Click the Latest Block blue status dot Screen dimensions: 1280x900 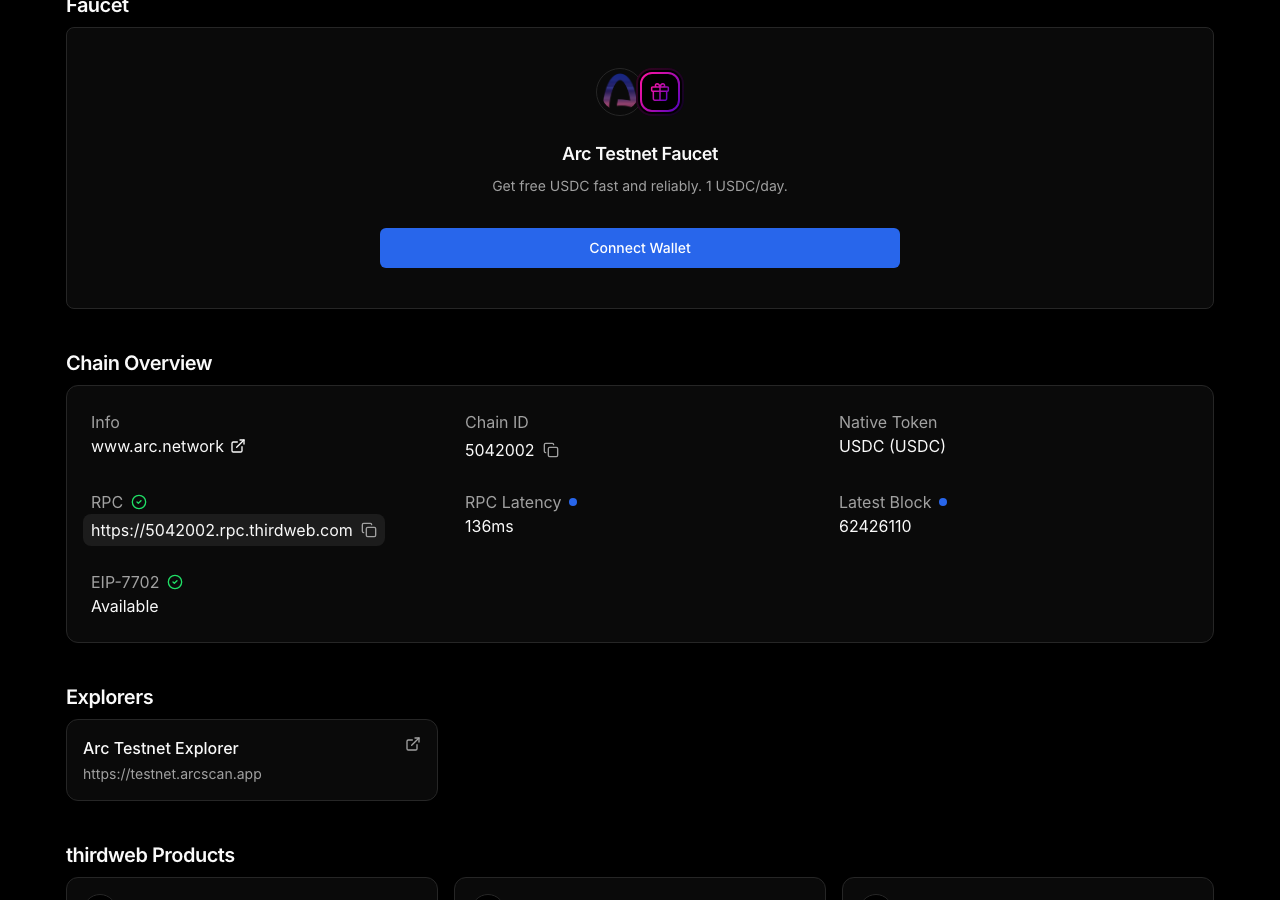pyautogui.click(x=943, y=502)
